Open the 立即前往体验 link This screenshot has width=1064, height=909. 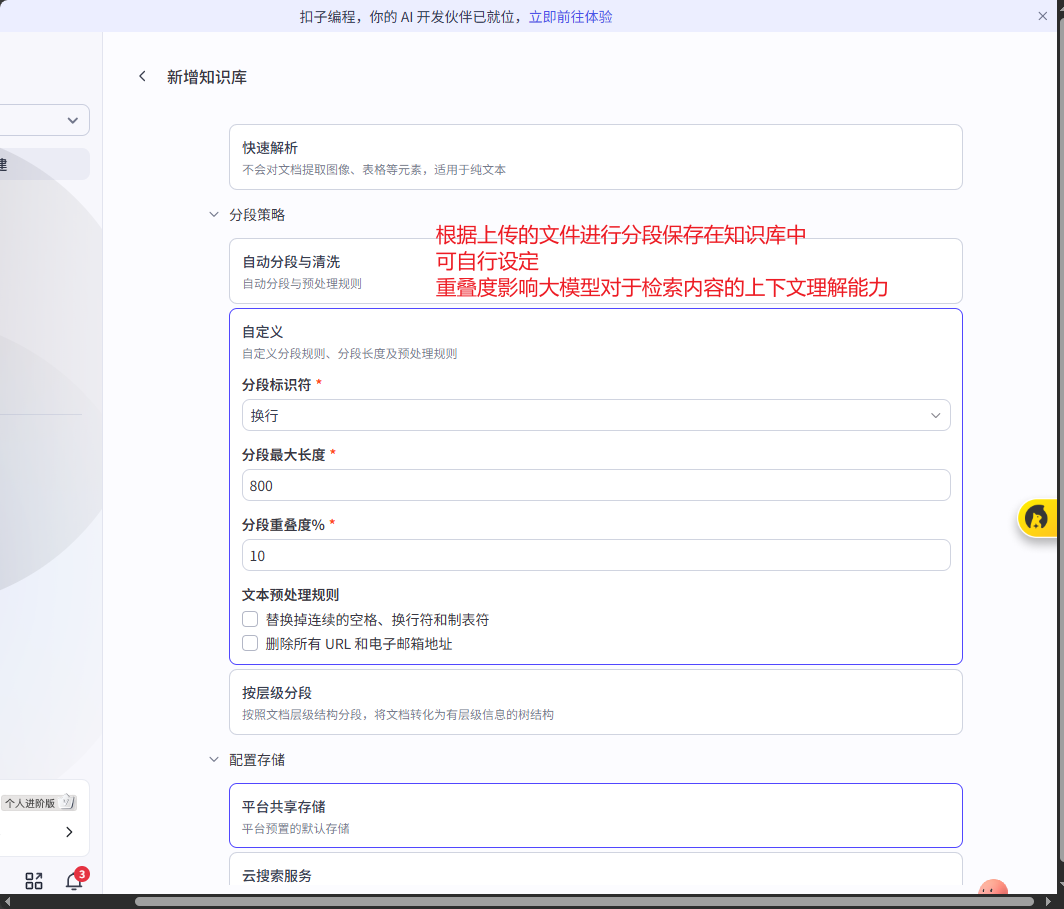570,16
